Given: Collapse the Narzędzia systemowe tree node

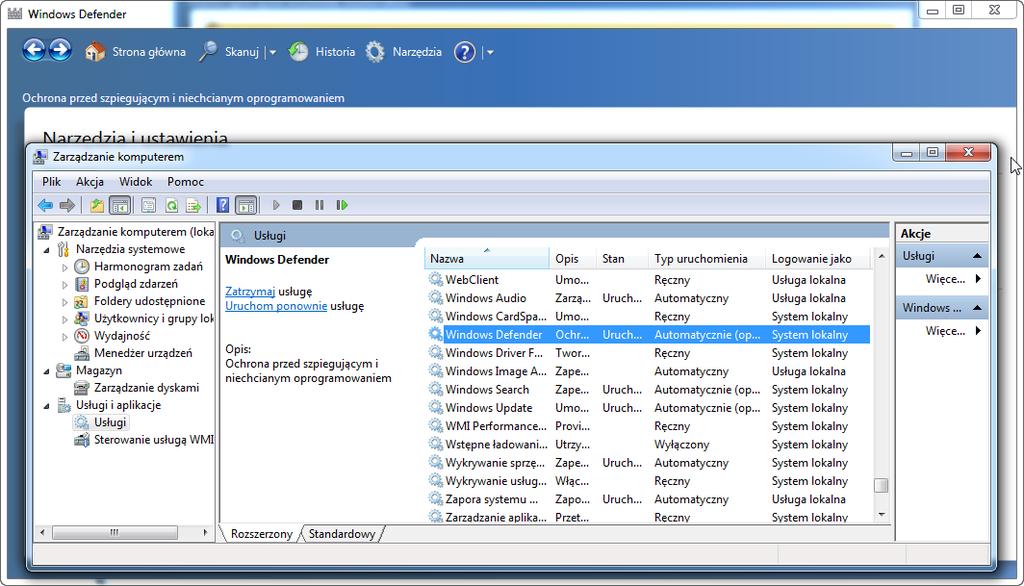Looking at the screenshot, I should coord(46,250).
